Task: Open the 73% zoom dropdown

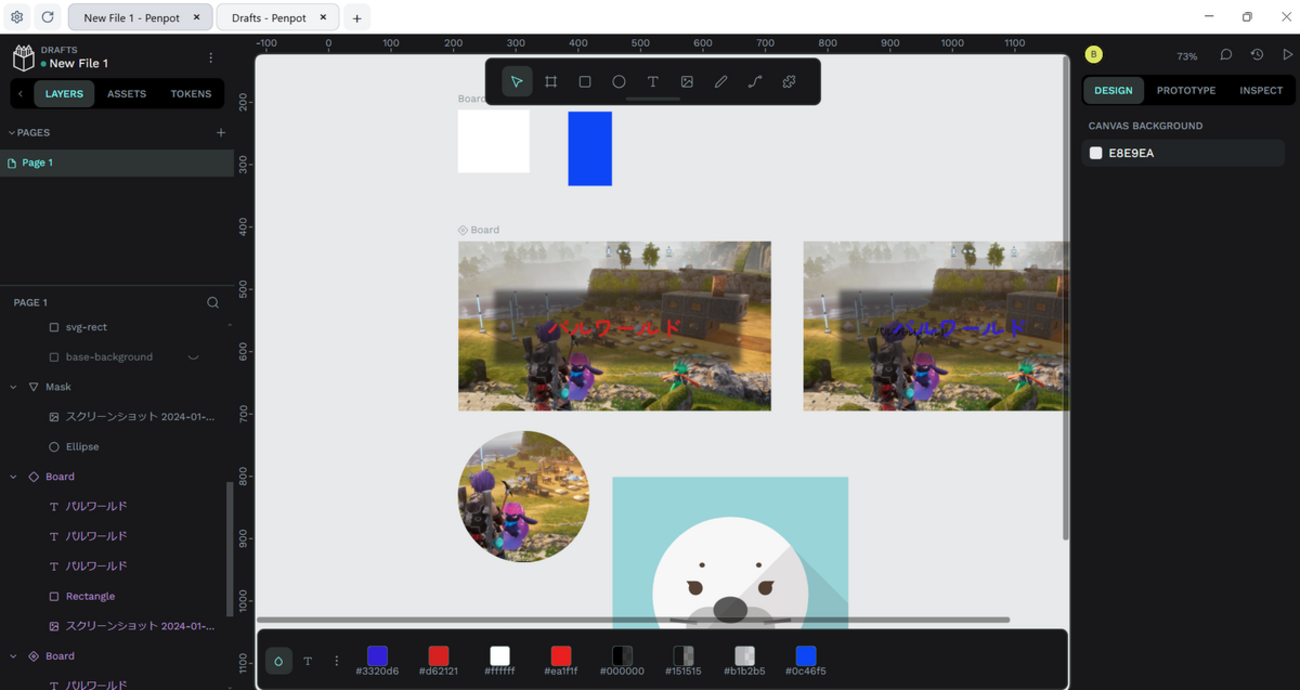Action: point(1187,56)
